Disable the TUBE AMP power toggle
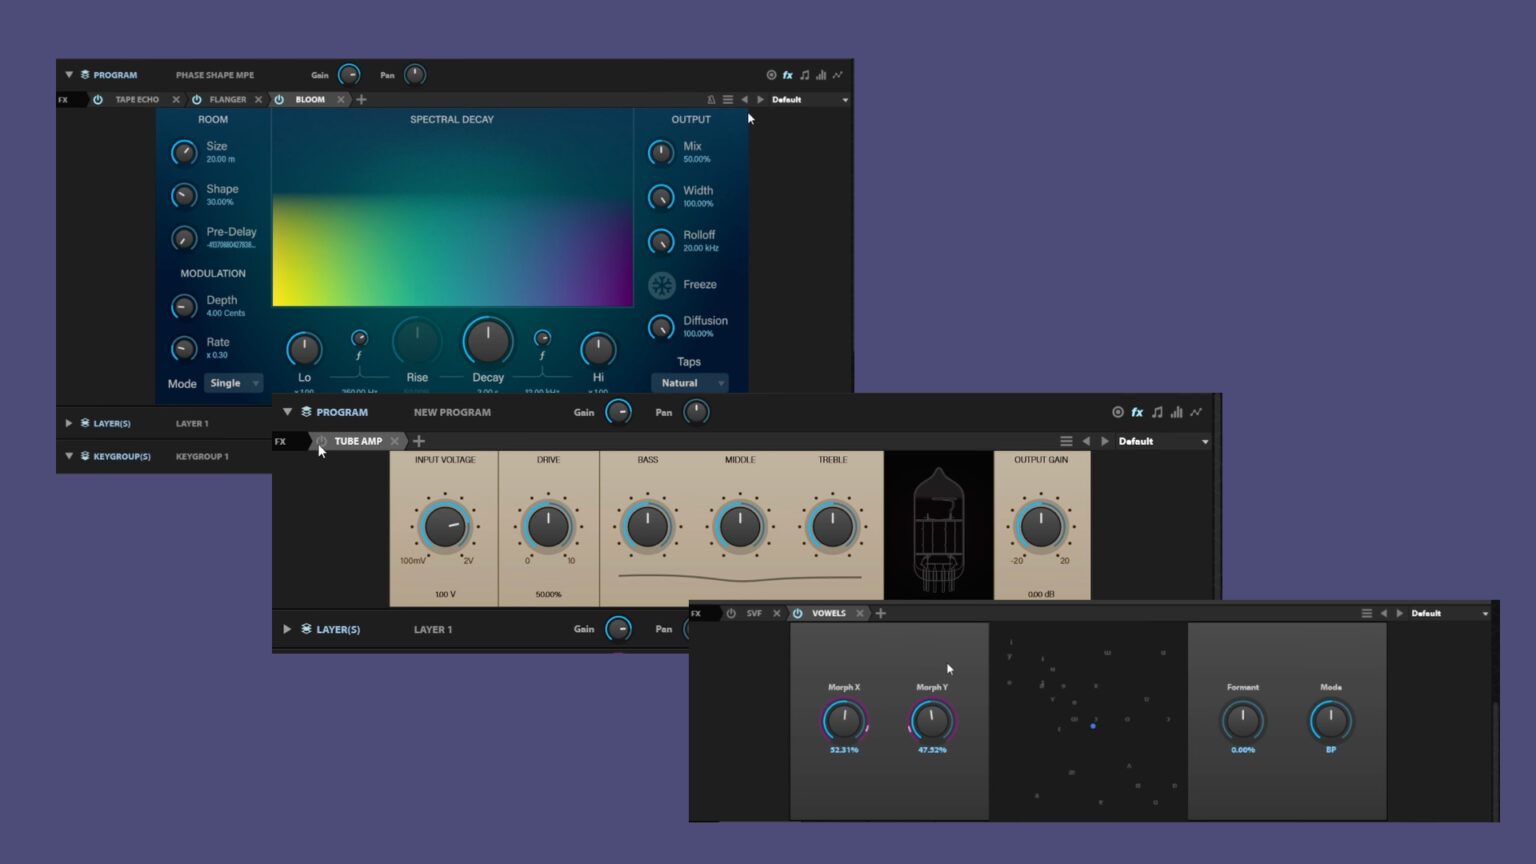Image resolution: width=1536 pixels, height=864 pixels. tap(321, 441)
